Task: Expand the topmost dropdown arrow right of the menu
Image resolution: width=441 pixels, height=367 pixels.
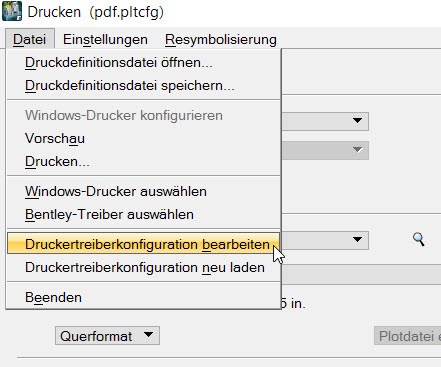Action: click(x=357, y=121)
